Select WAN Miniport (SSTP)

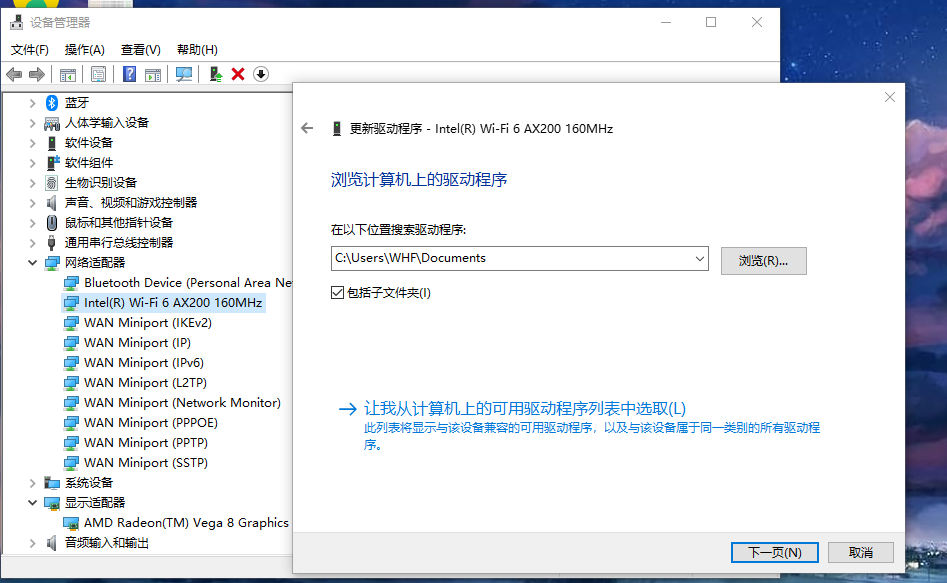pos(146,462)
